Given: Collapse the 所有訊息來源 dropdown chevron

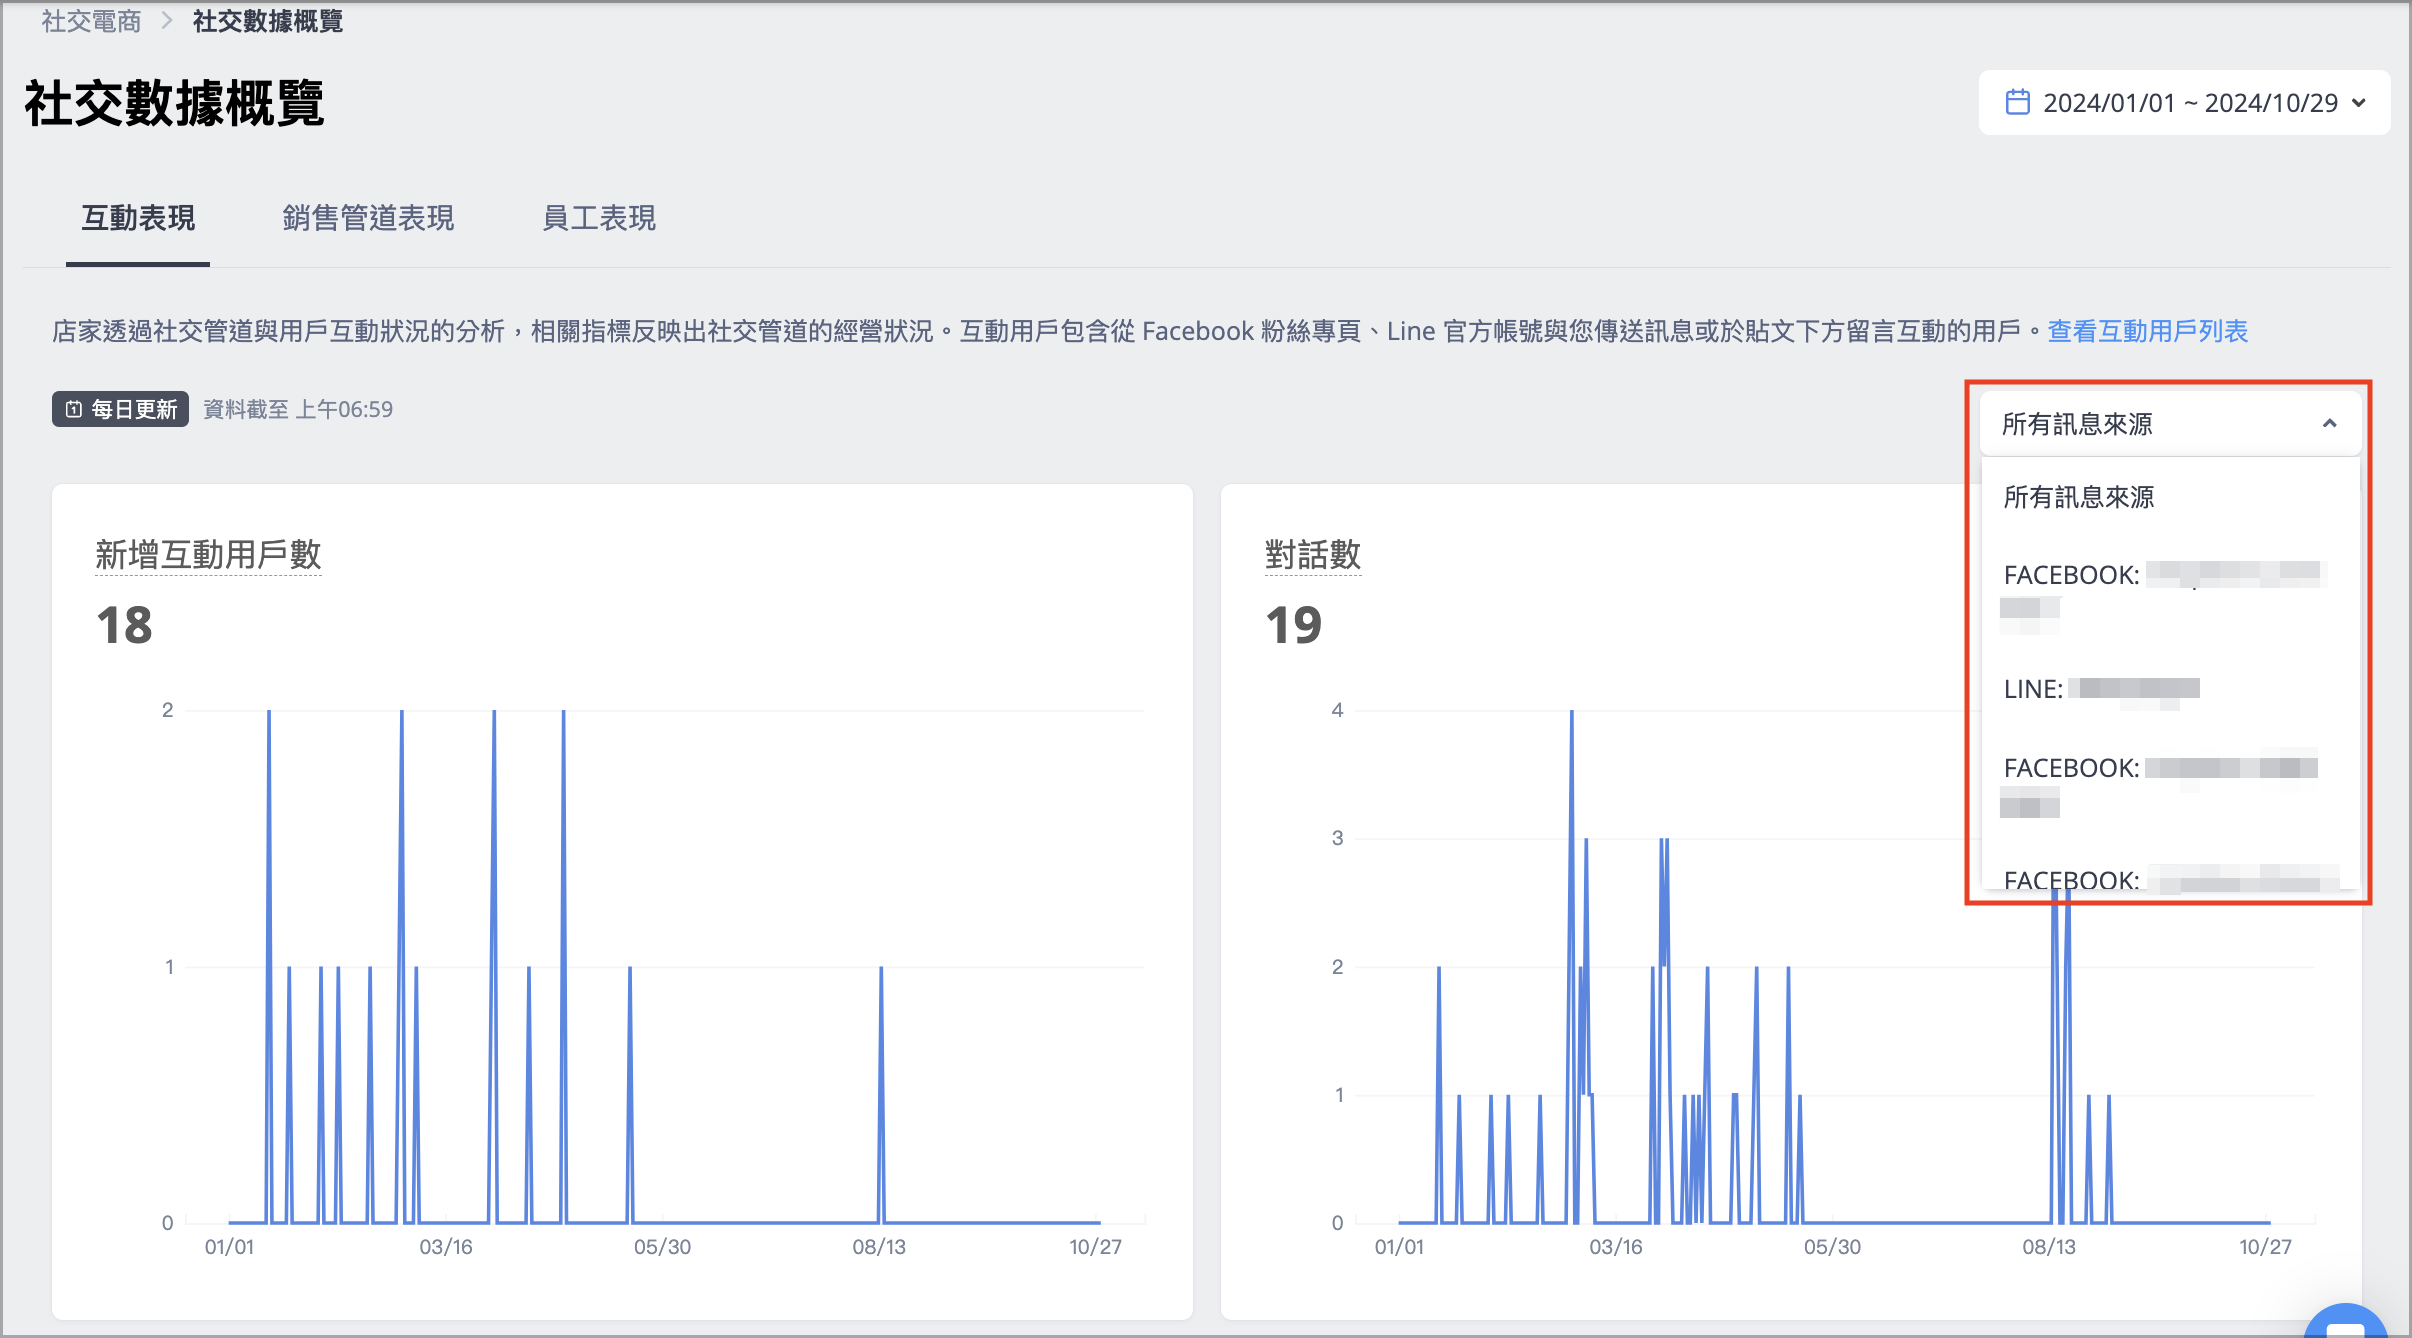Looking at the screenshot, I should pos(2329,424).
